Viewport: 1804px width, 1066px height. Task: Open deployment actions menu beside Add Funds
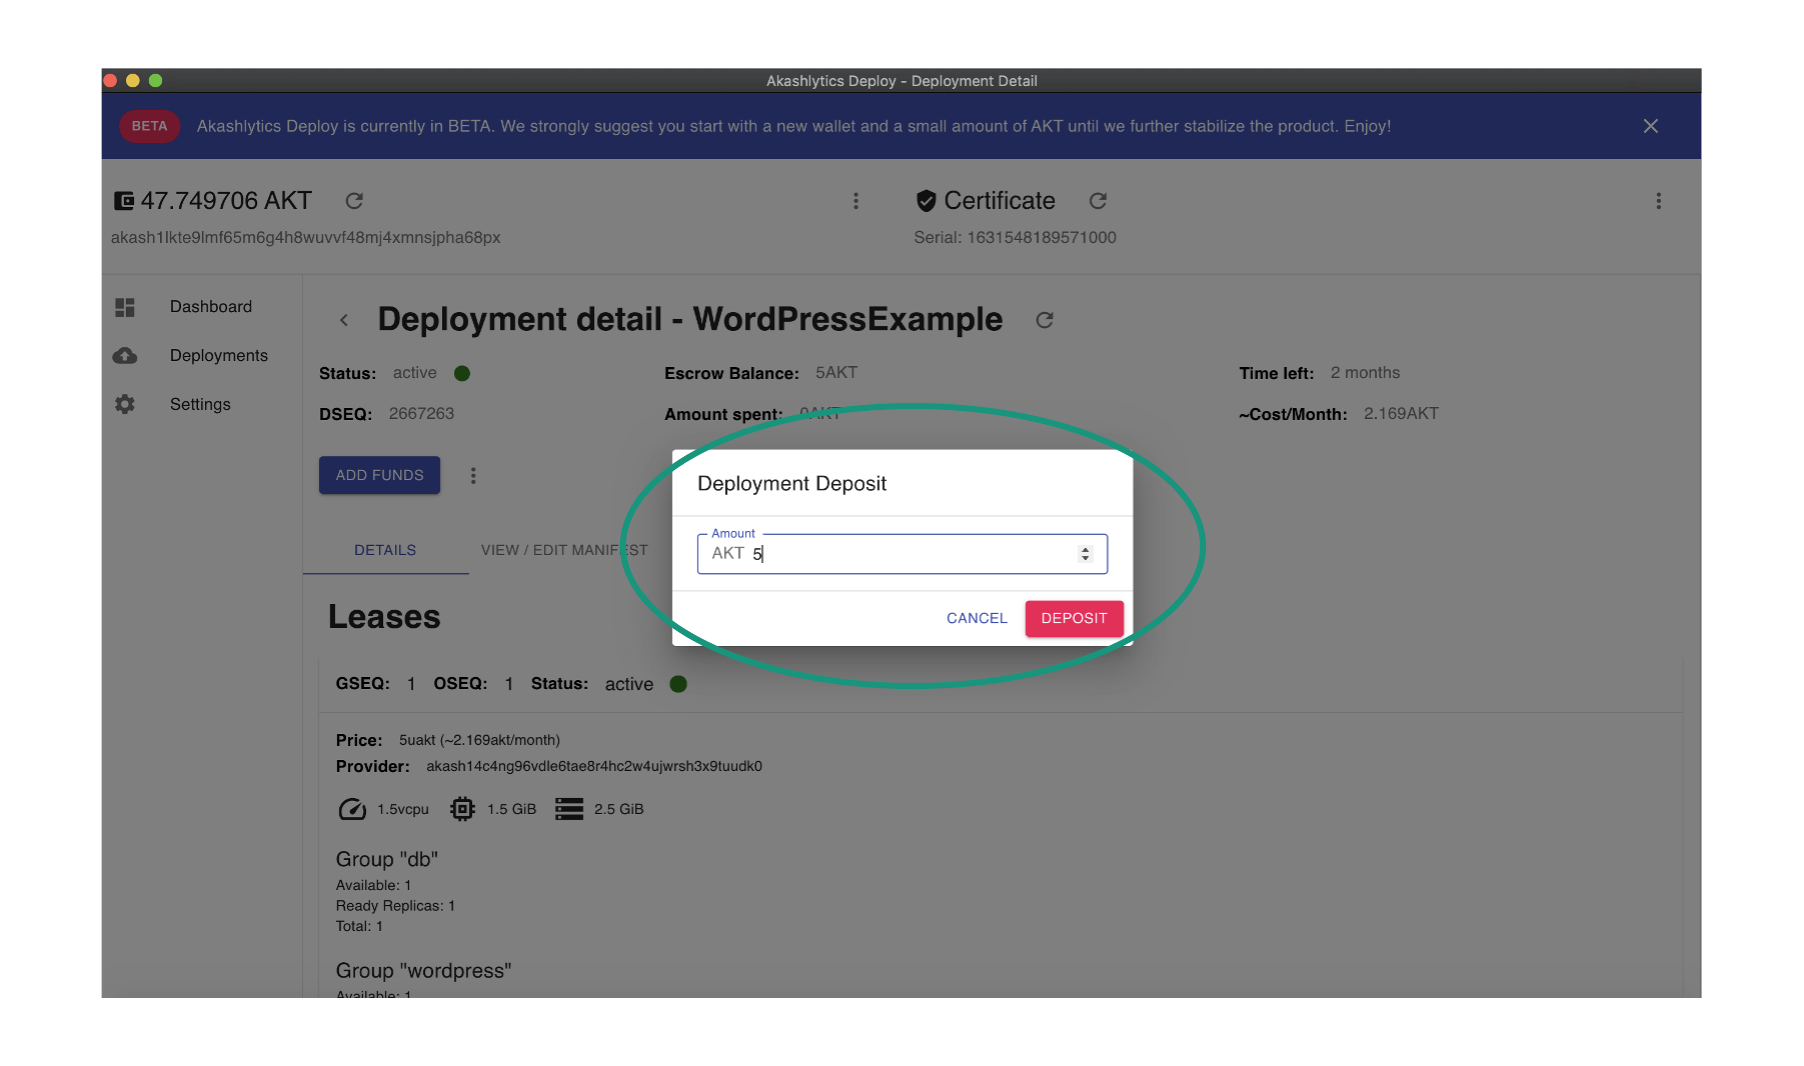(x=473, y=476)
